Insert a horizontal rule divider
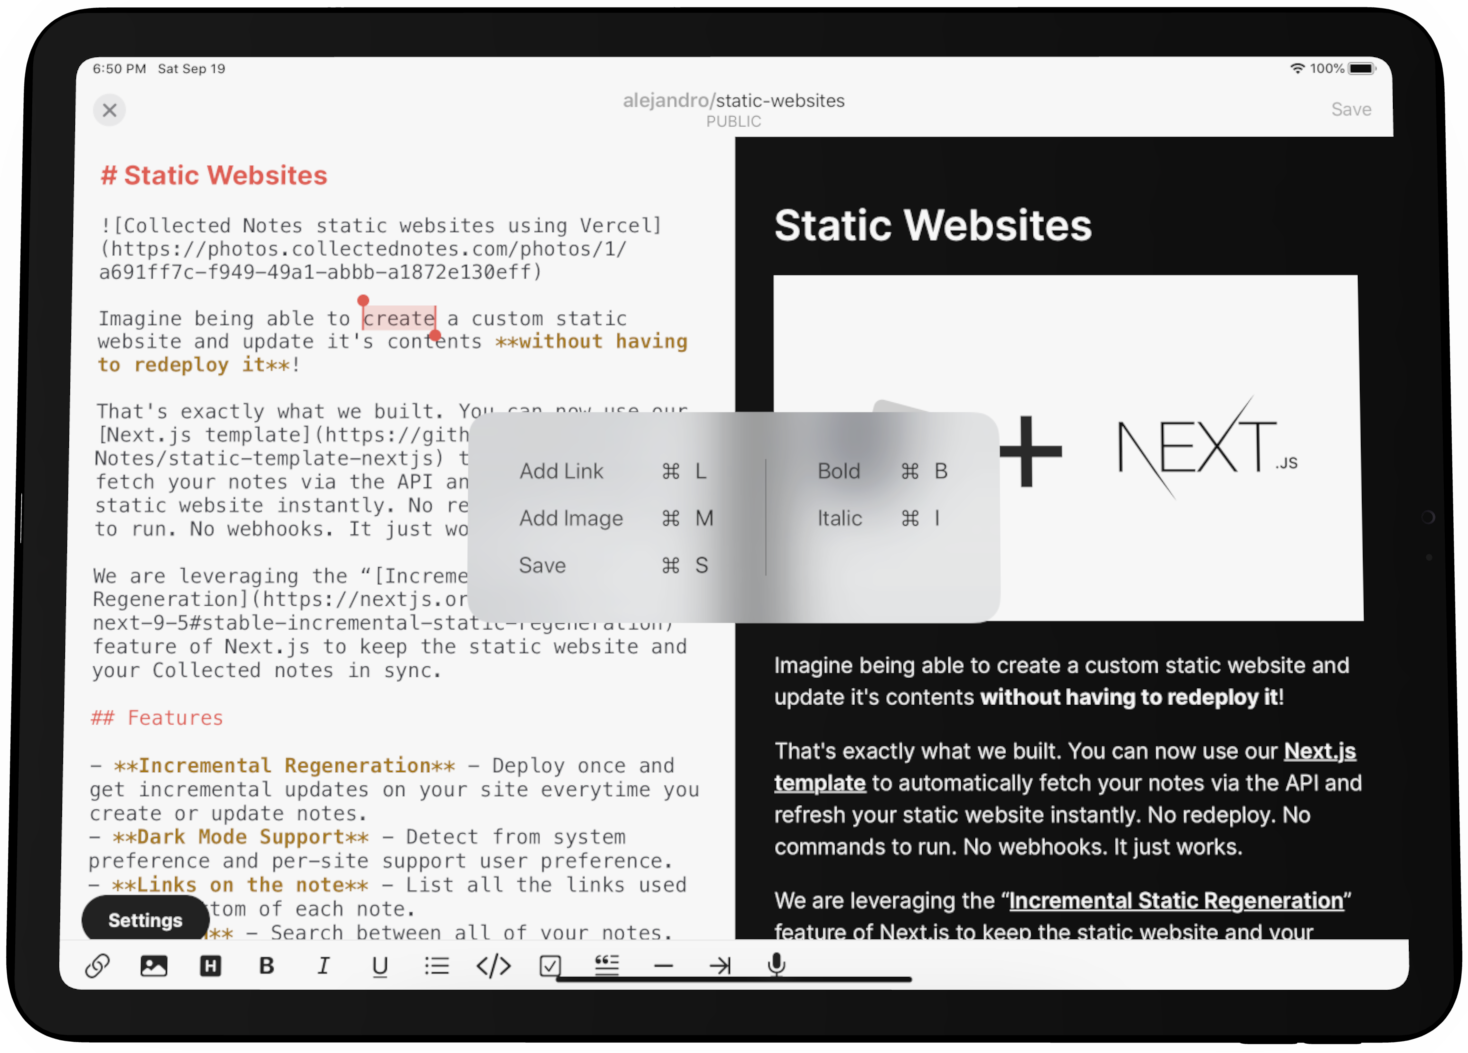The width and height of the screenshot is (1468, 1053). (x=663, y=966)
